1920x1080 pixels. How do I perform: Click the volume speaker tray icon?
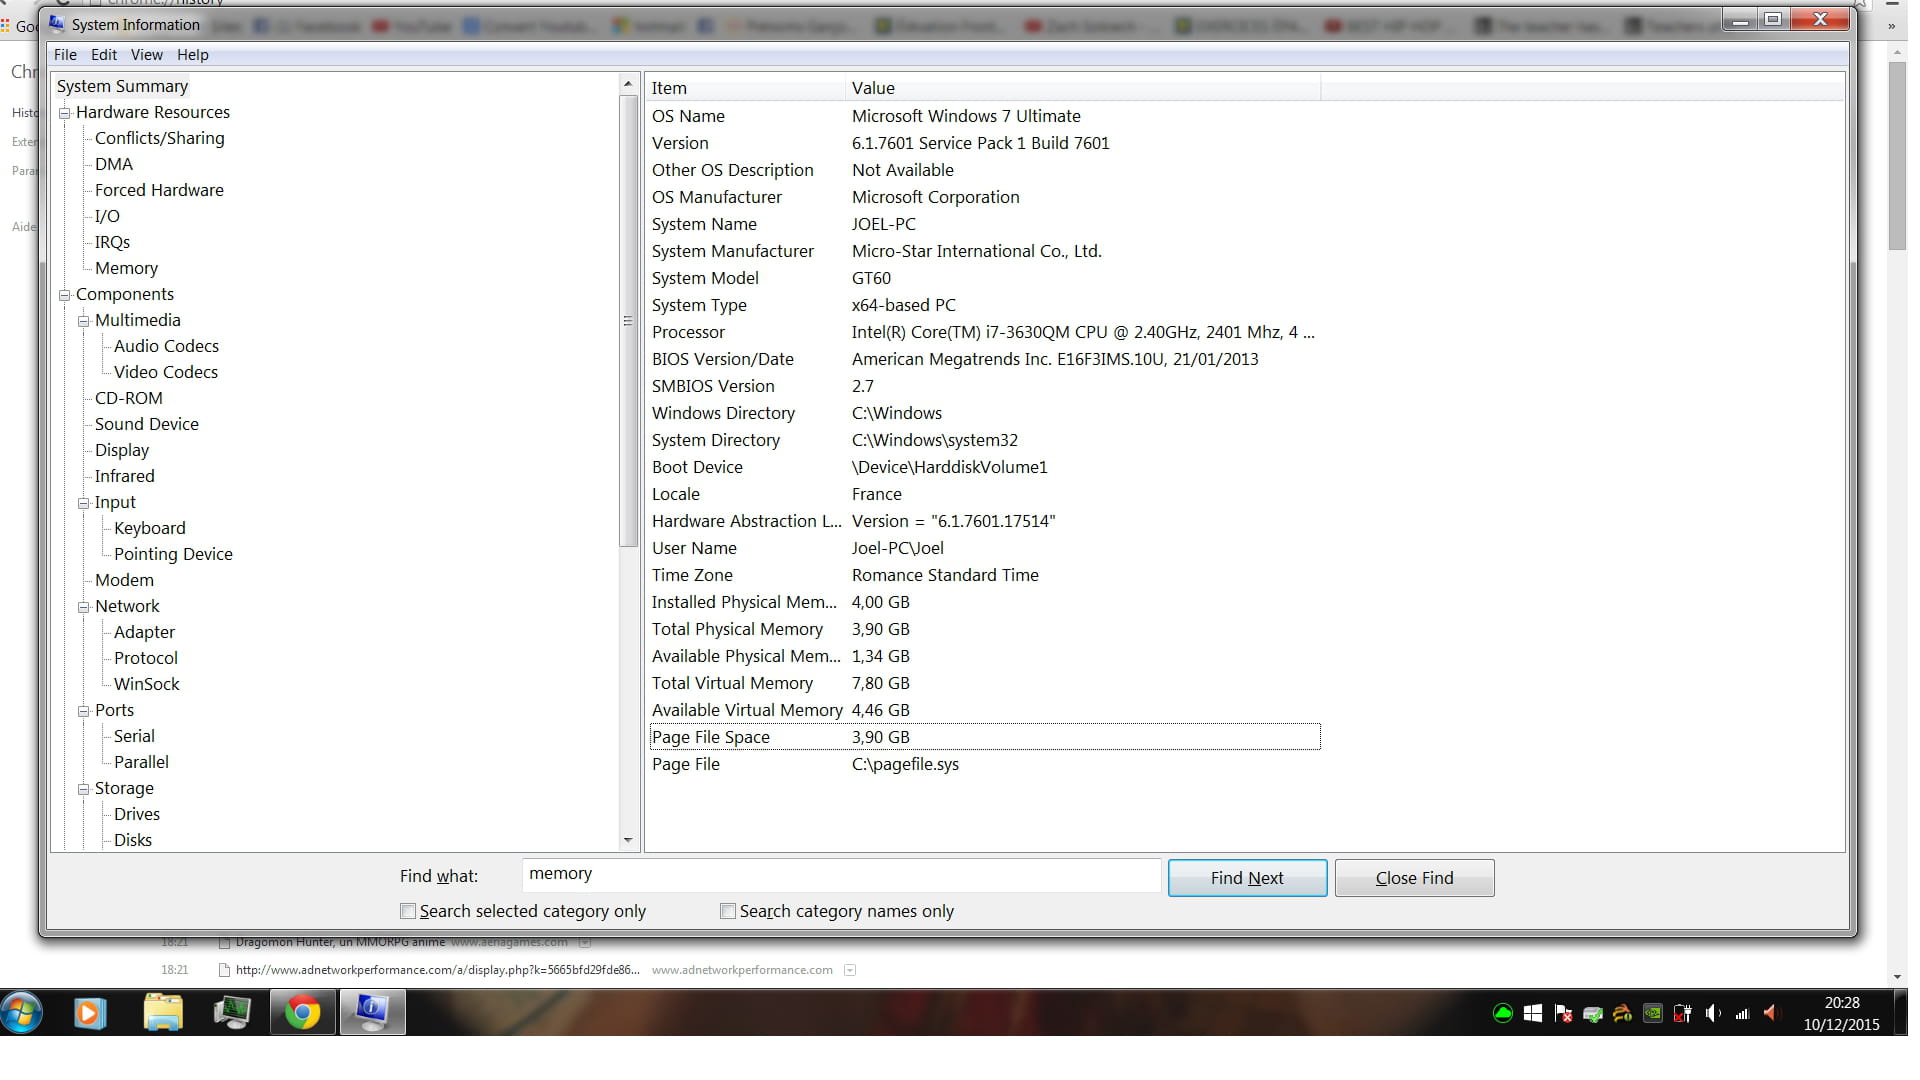[x=1712, y=1013]
